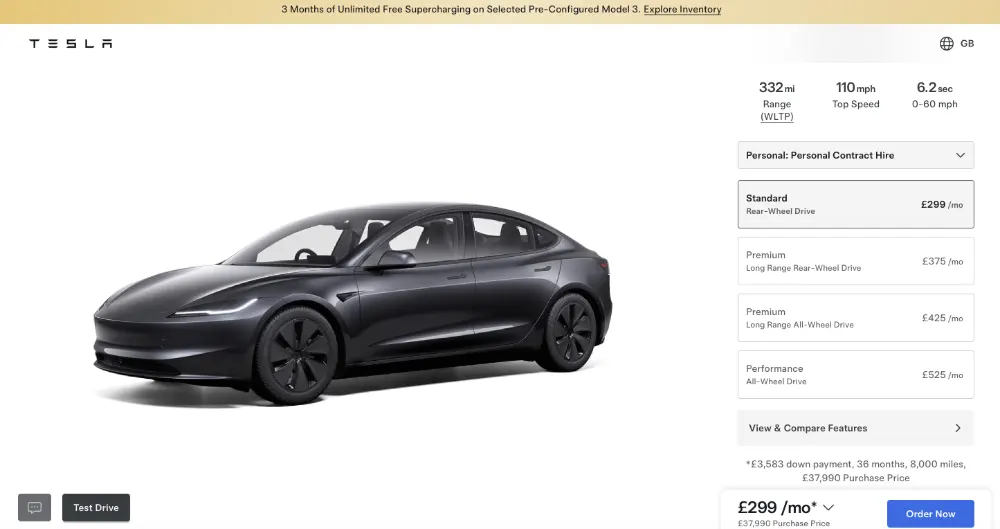The width and height of the screenshot is (1000, 529).
Task: Open the chat bubble icon
Action: click(34, 507)
